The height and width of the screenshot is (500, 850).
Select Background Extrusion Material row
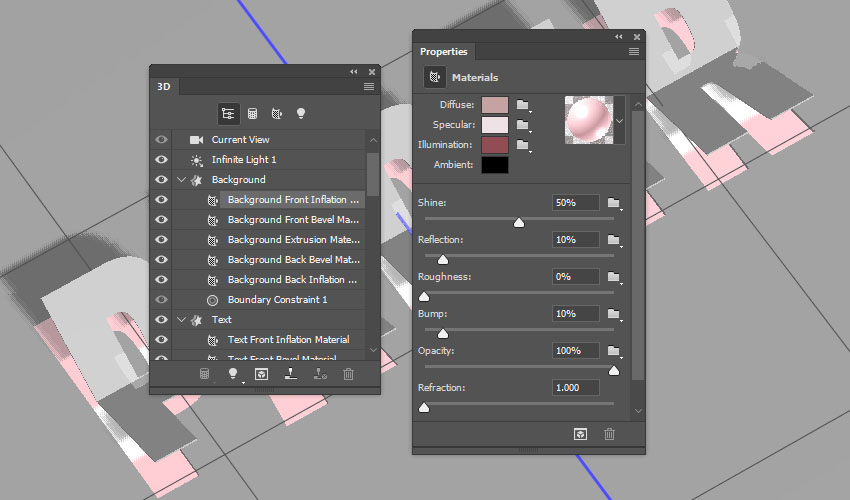pos(269,240)
